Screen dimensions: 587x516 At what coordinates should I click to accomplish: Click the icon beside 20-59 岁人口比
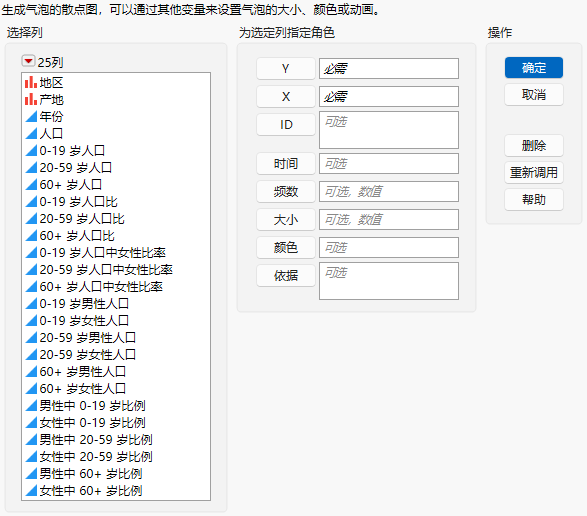[31, 219]
